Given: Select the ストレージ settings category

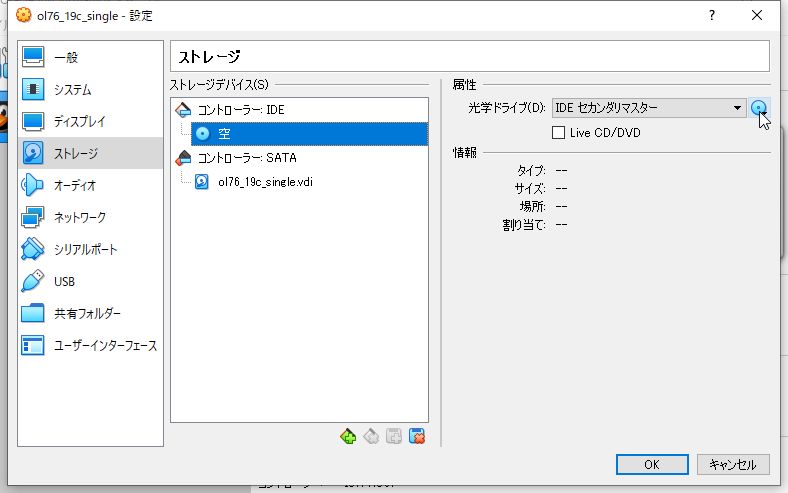Looking at the screenshot, I should 90,153.
